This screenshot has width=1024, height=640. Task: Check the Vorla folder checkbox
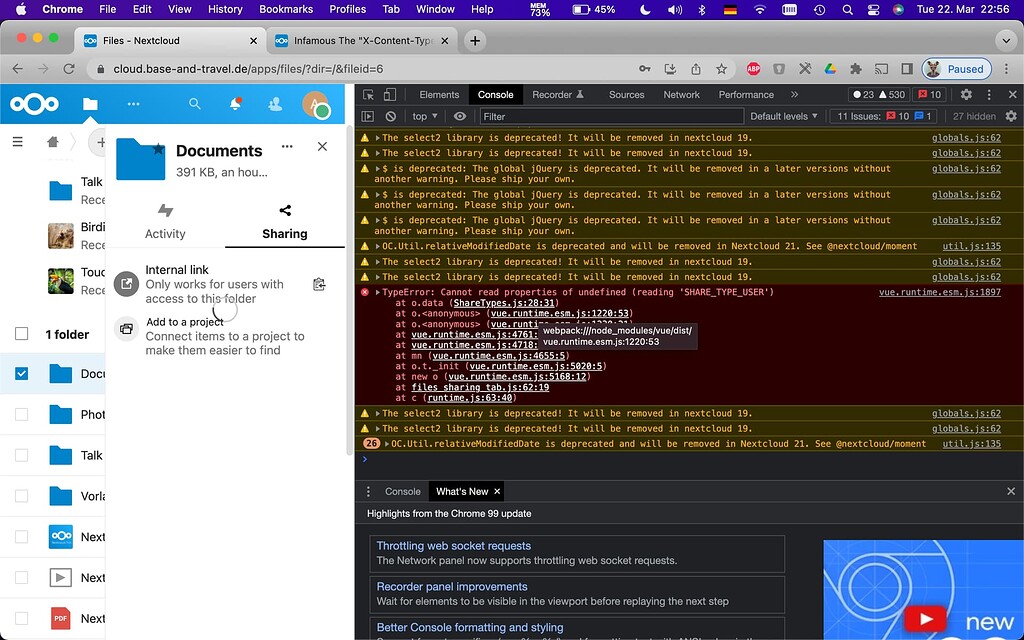click(22, 496)
